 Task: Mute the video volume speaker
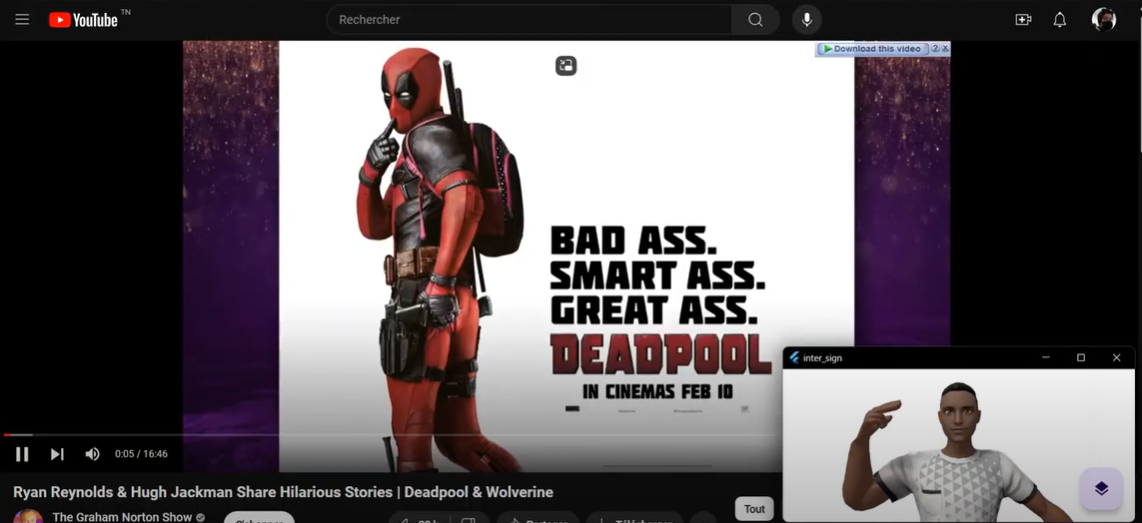coord(92,454)
